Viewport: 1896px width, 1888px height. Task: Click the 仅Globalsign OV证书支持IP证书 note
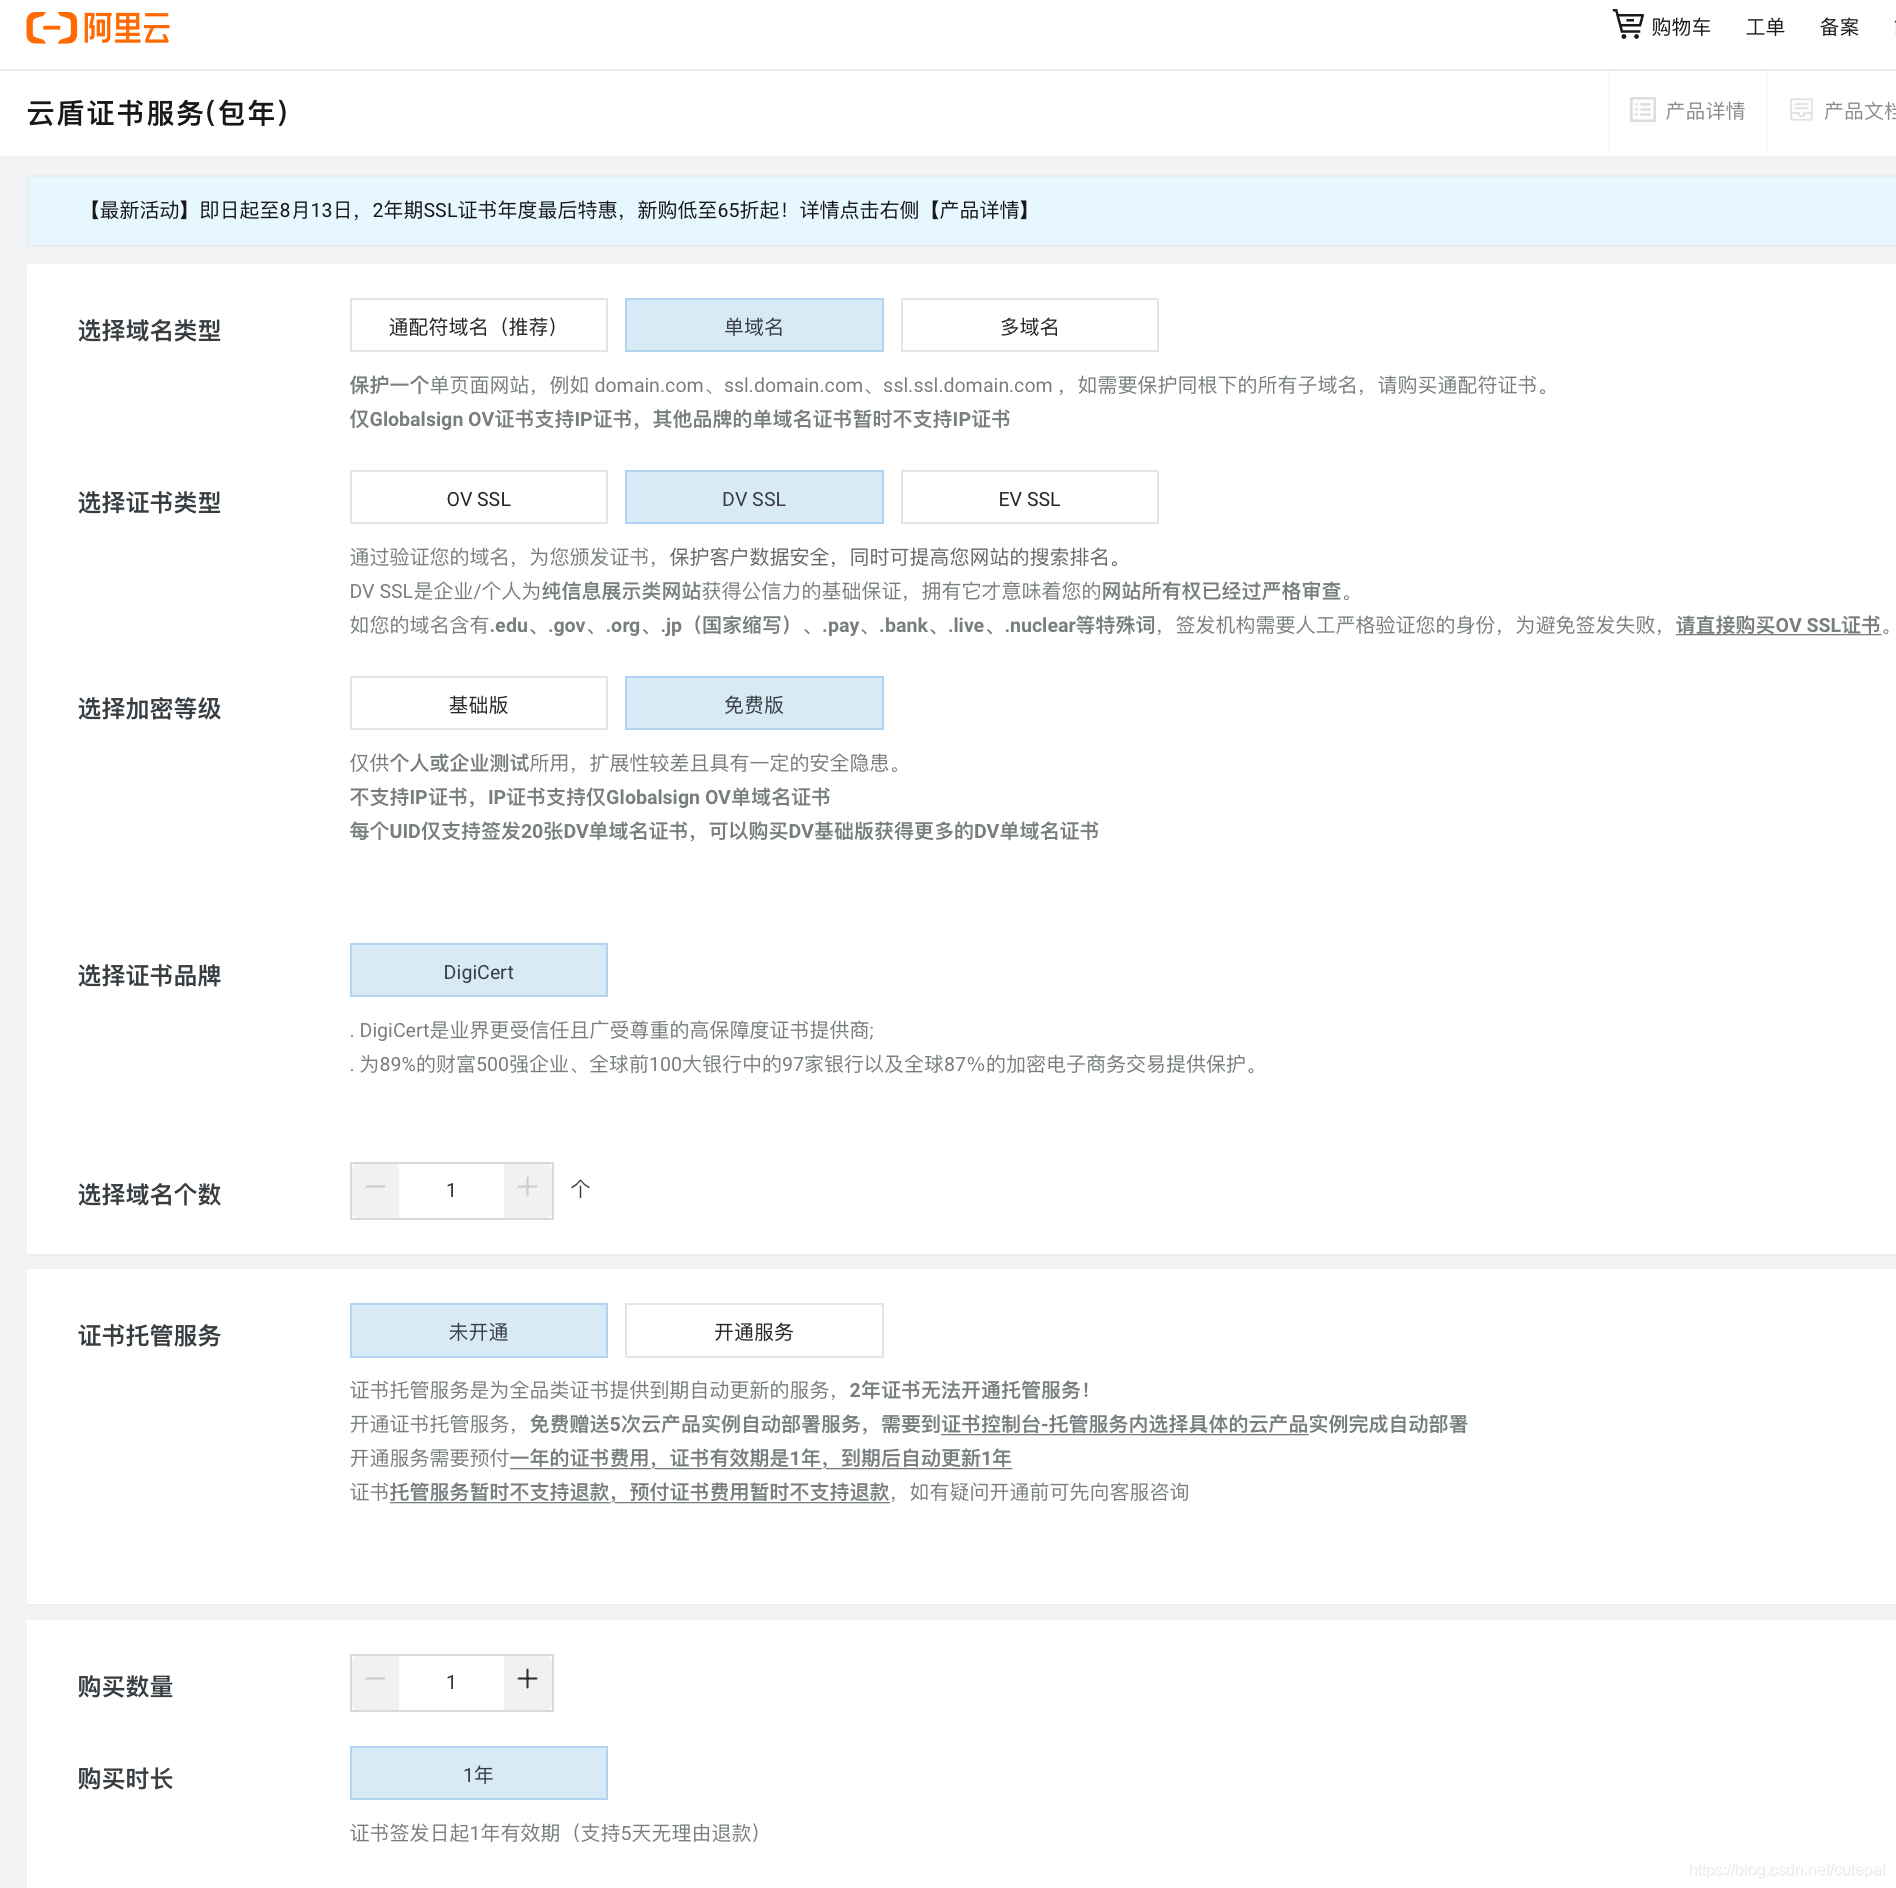point(680,419)
